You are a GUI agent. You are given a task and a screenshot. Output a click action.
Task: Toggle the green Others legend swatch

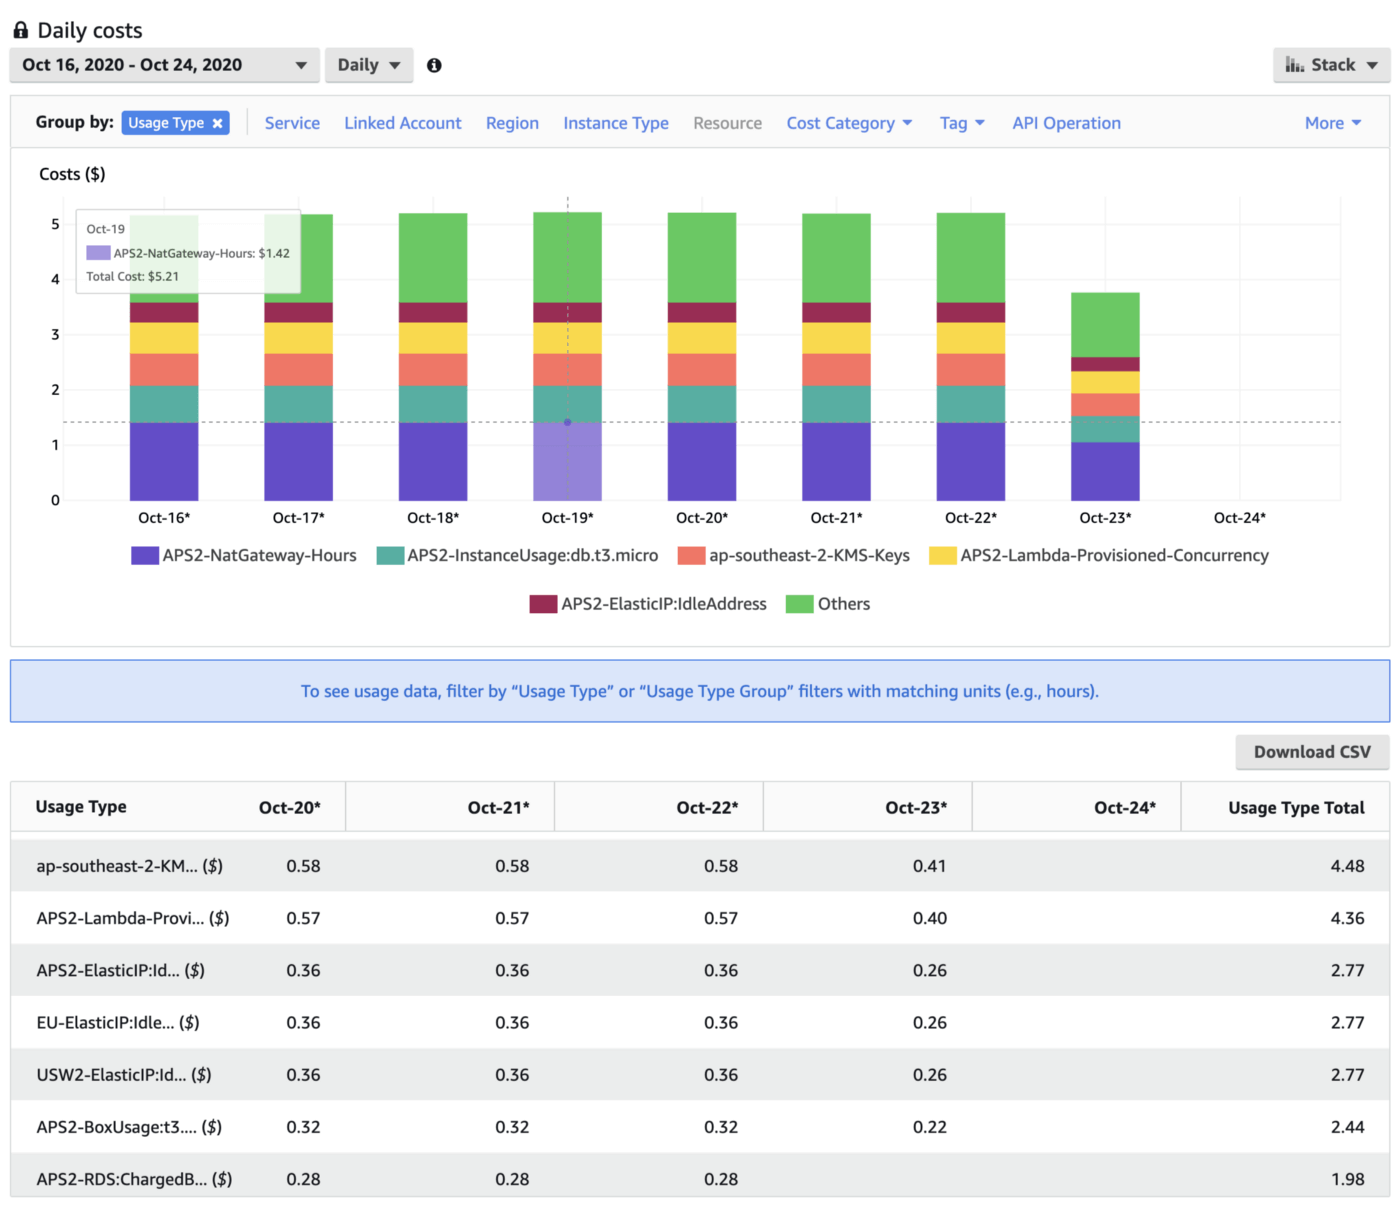[799, 604]
